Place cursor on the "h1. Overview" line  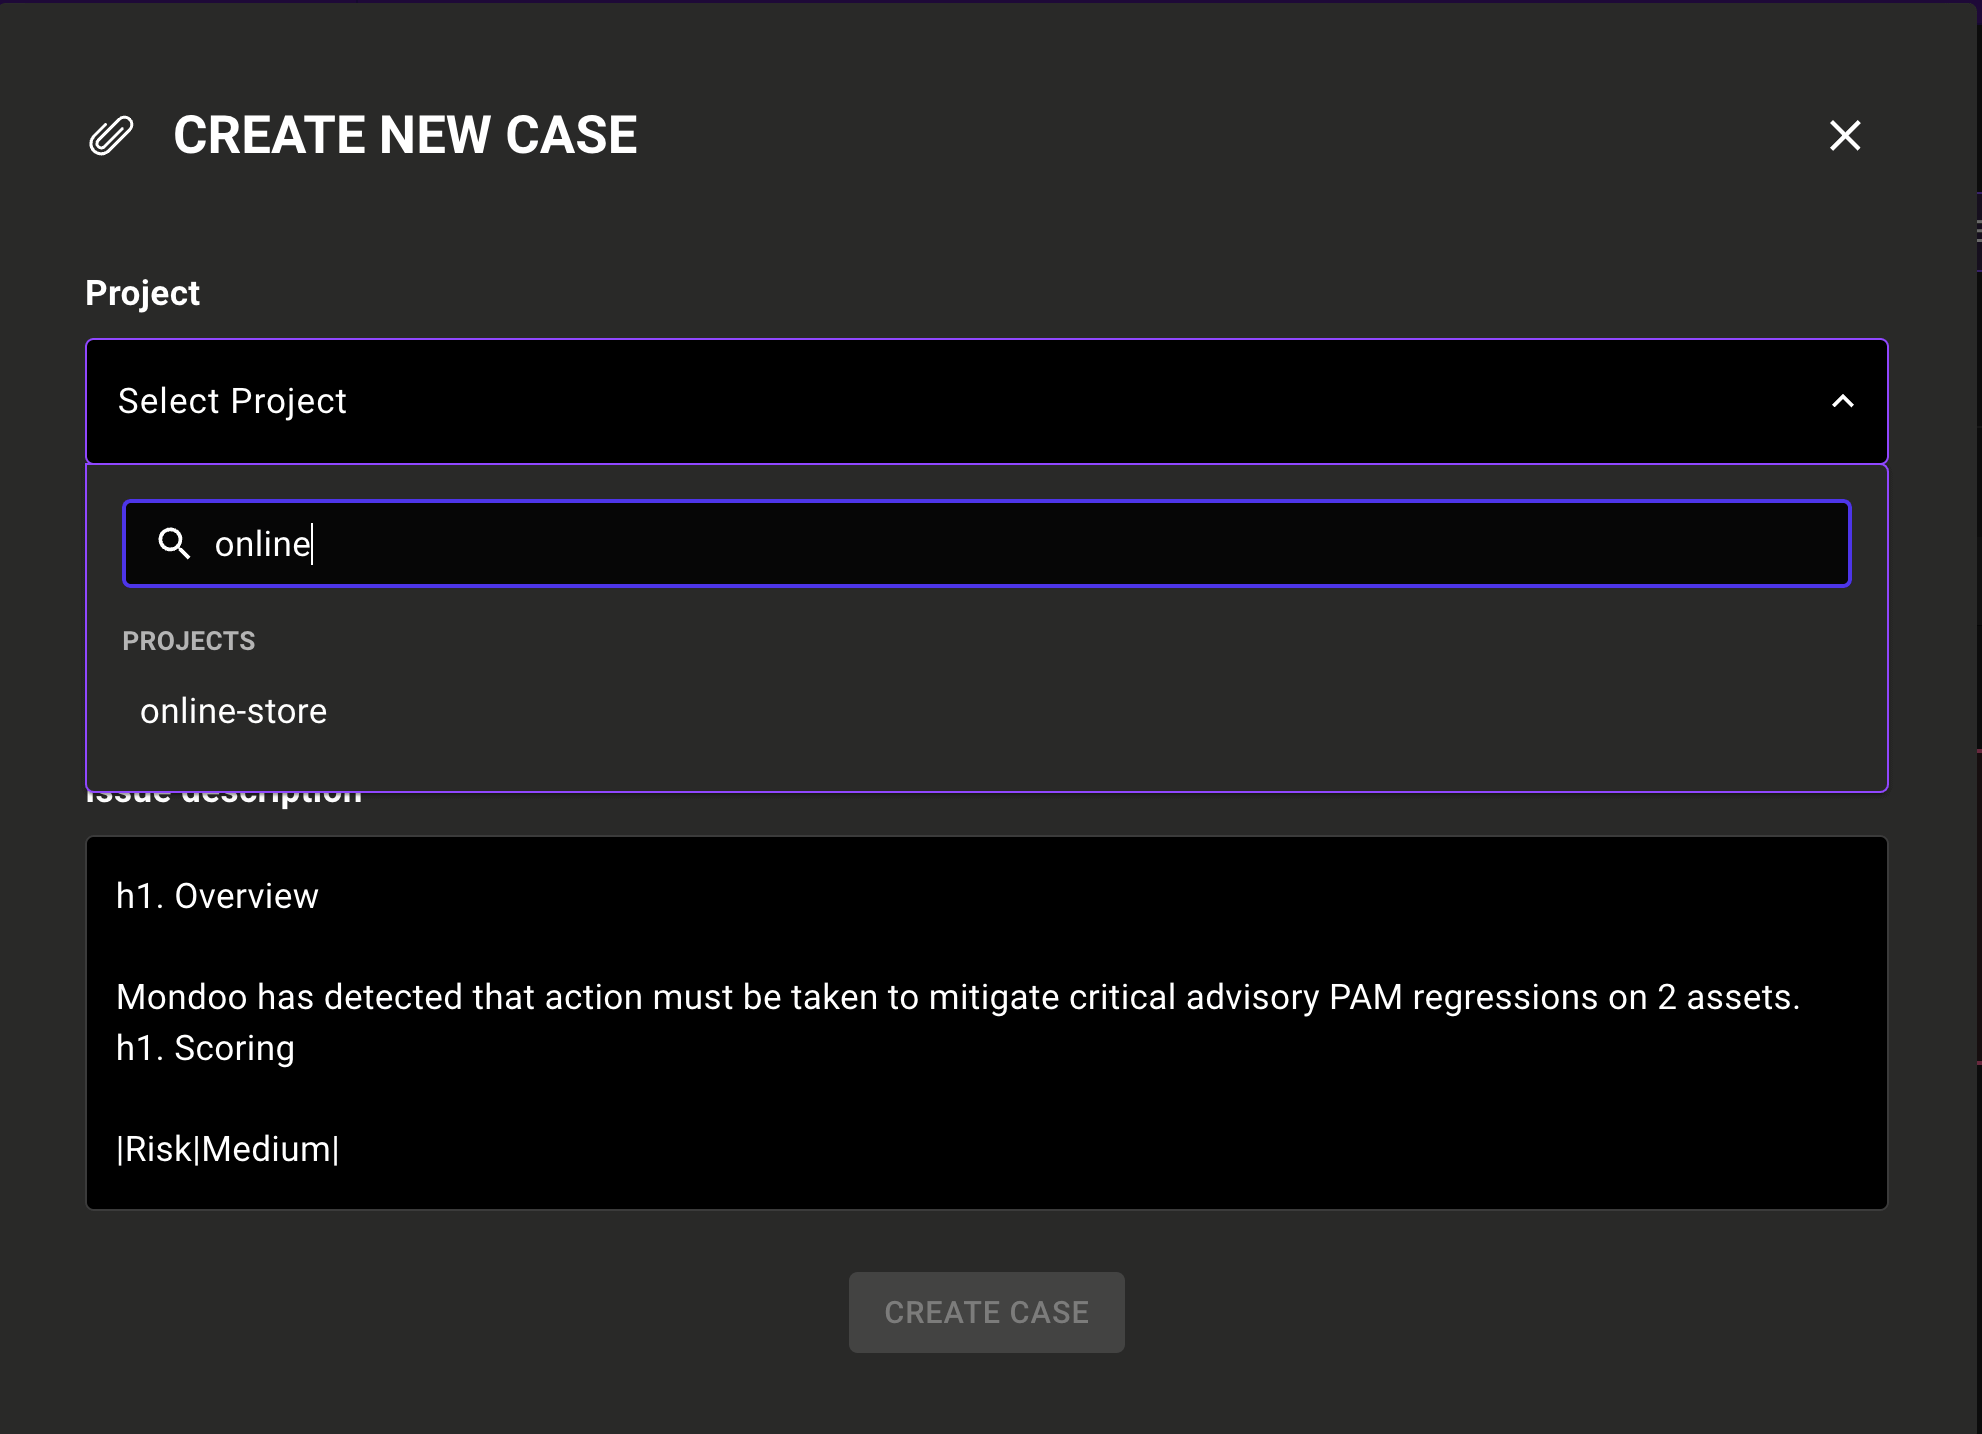coord(217,896)
